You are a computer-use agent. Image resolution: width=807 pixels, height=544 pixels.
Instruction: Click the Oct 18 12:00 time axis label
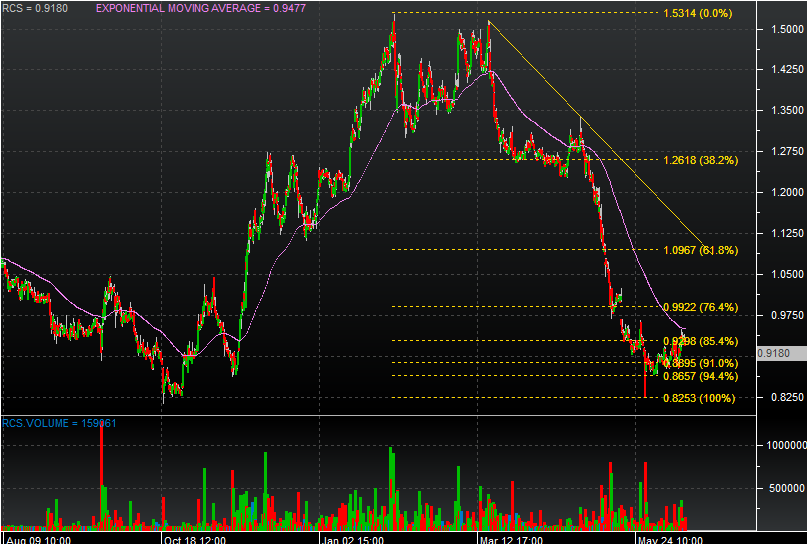195,538
